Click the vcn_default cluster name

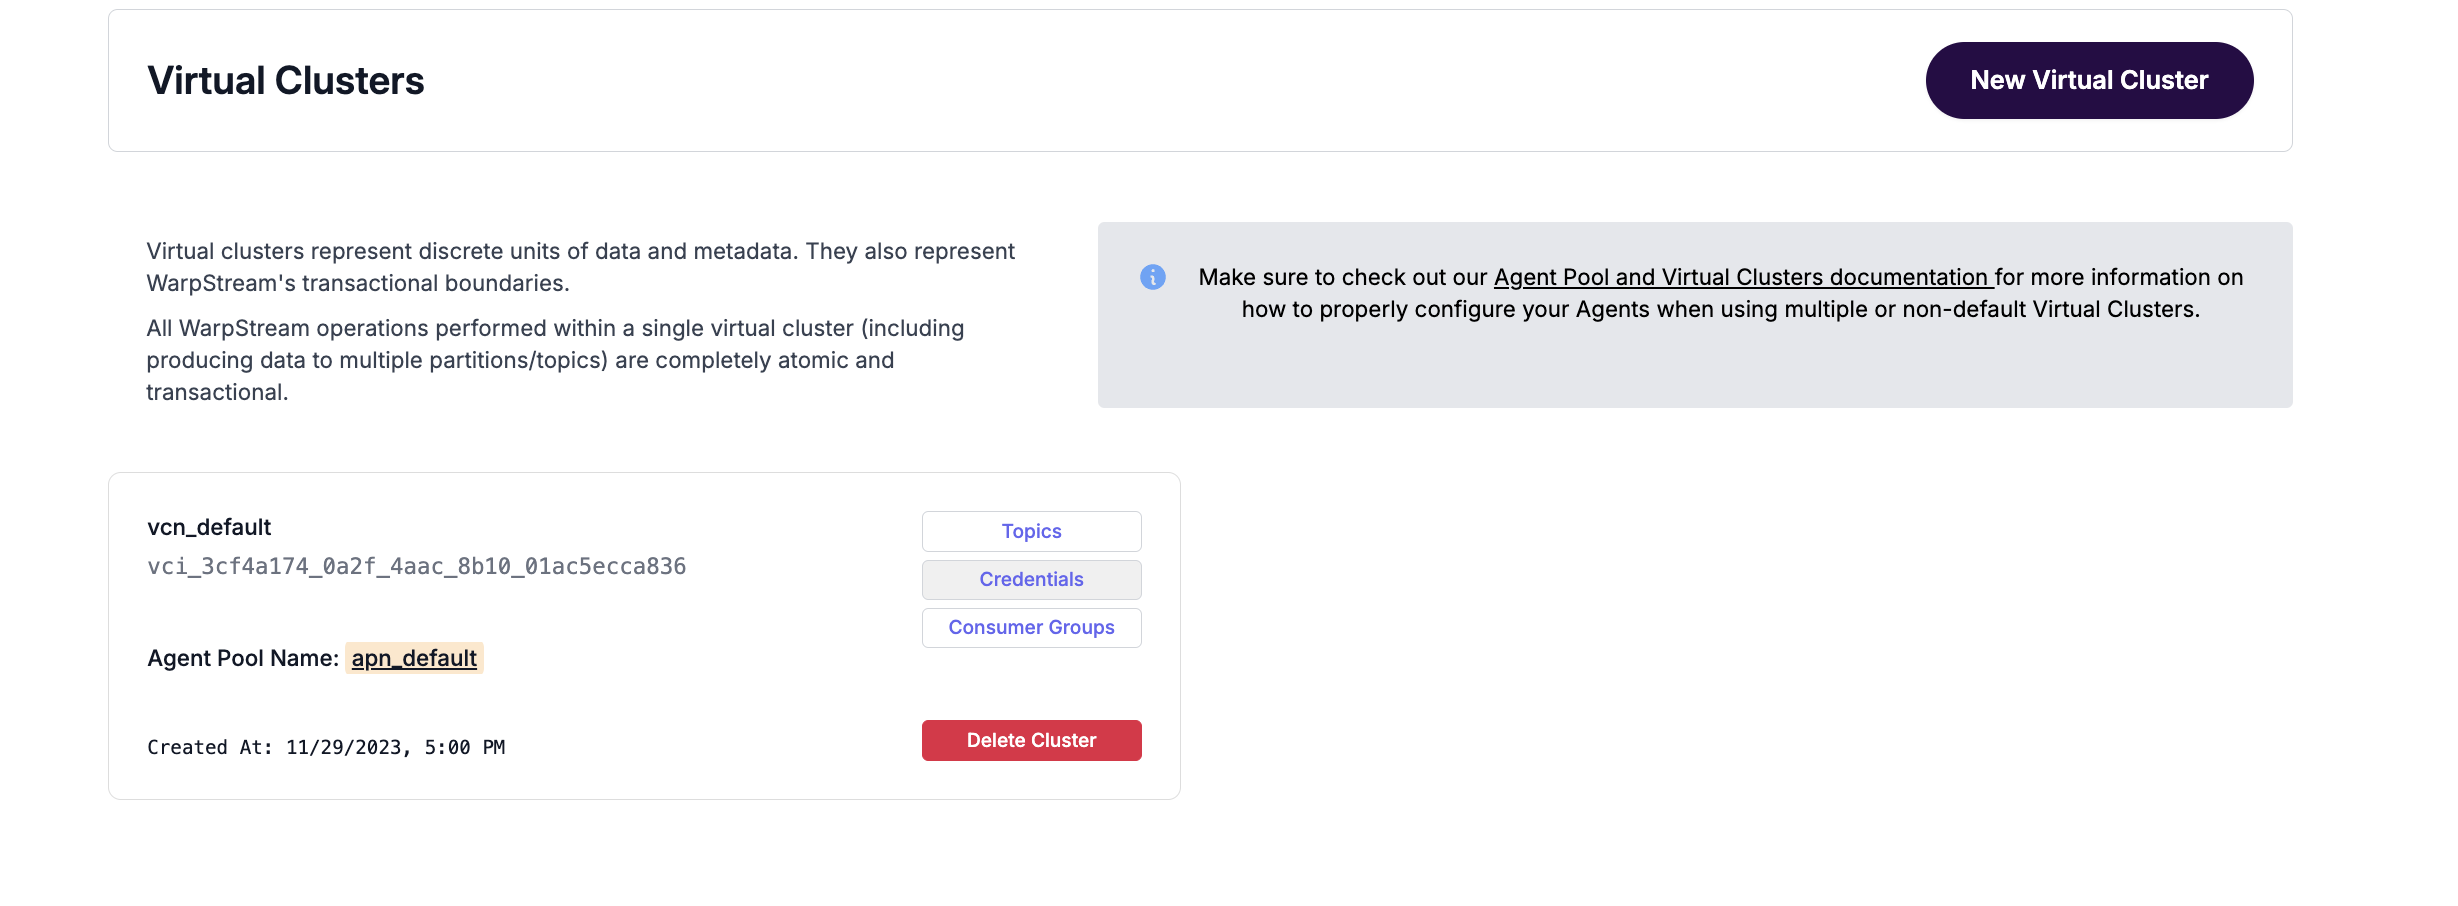point(209,527)
